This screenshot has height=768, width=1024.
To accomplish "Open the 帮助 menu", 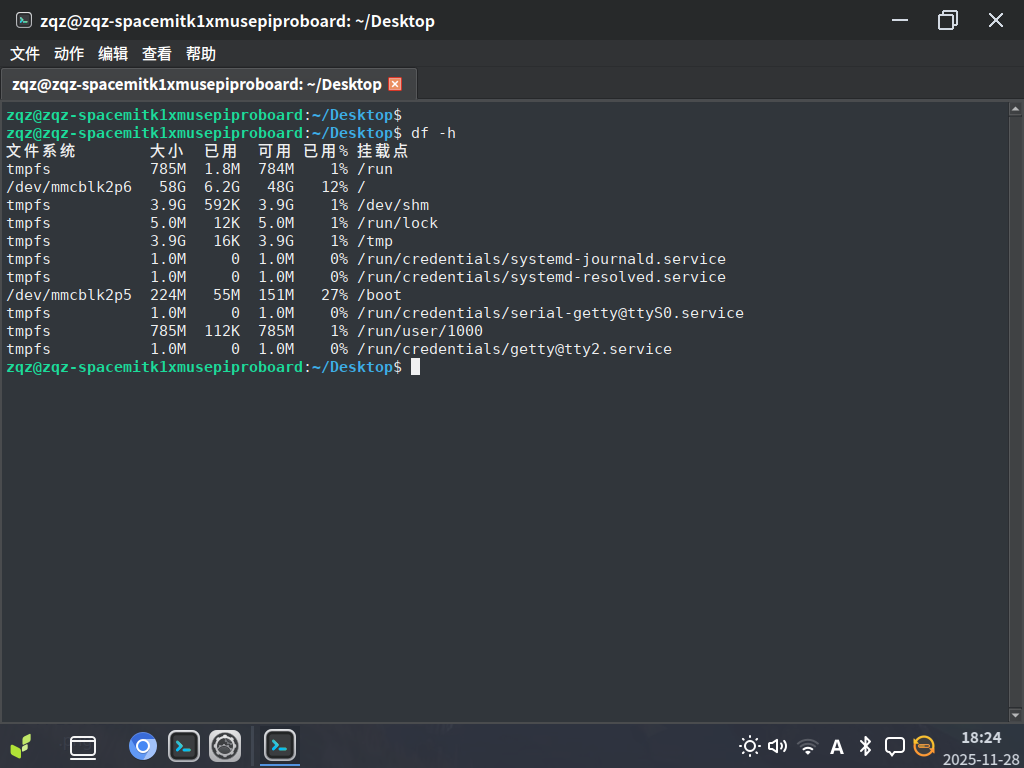I will coord(200,54).
